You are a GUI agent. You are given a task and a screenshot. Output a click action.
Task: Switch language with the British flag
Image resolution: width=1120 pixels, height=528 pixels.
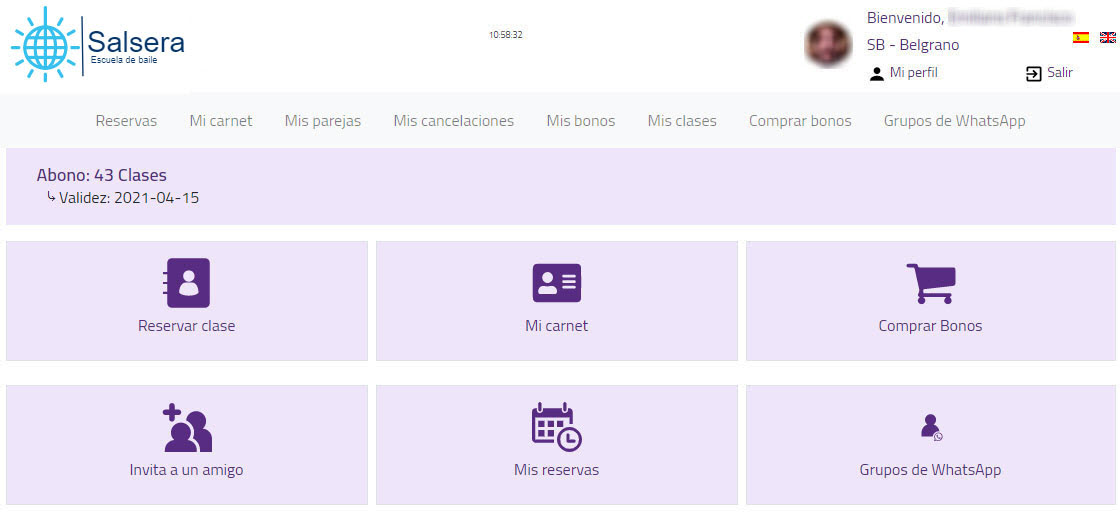click(x=1108, y=38)
